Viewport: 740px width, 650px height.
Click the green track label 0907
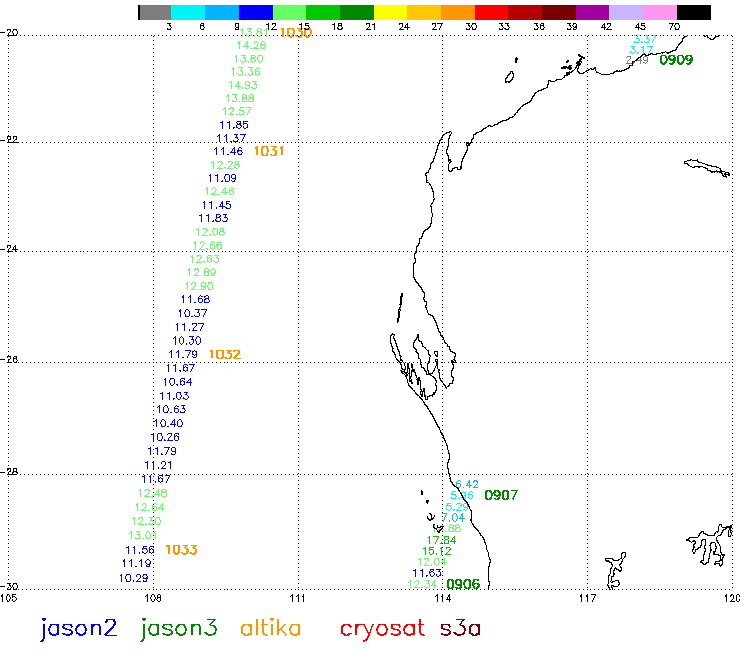click(501, 495)
